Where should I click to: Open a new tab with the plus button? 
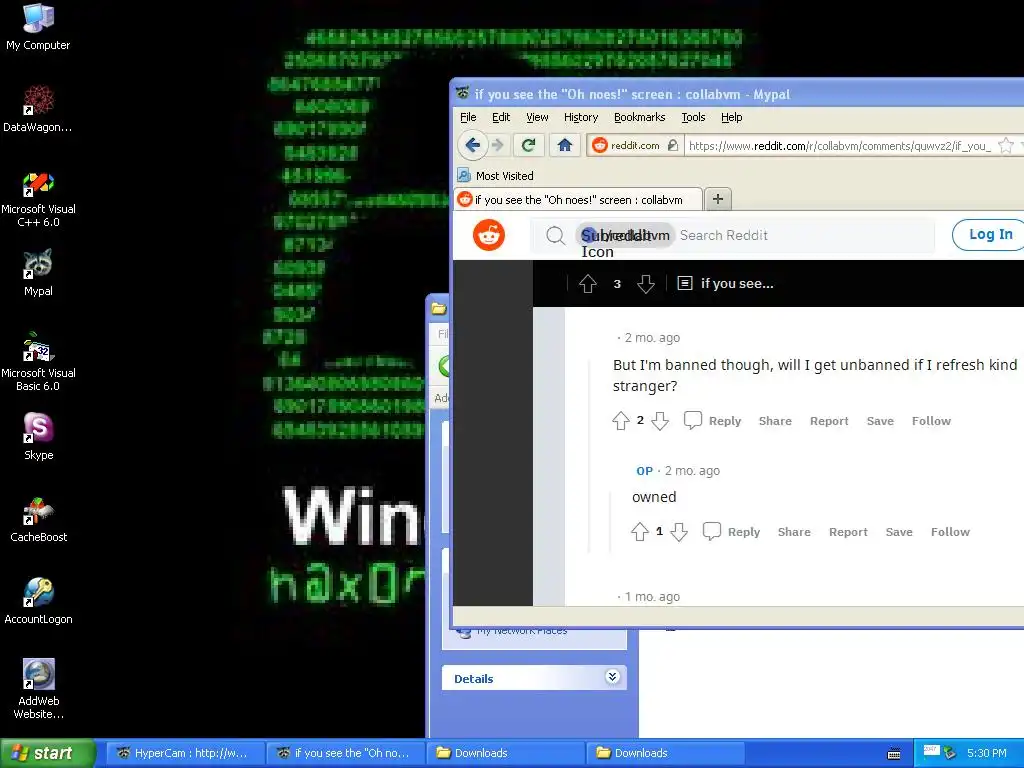(x=718, y=199)
